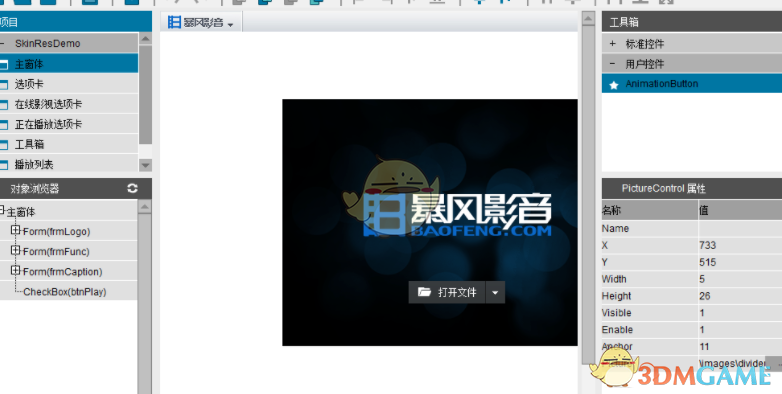Open the dropdown arrow beside 打开文件
782x394 pixels.
[x=495, y=292]
